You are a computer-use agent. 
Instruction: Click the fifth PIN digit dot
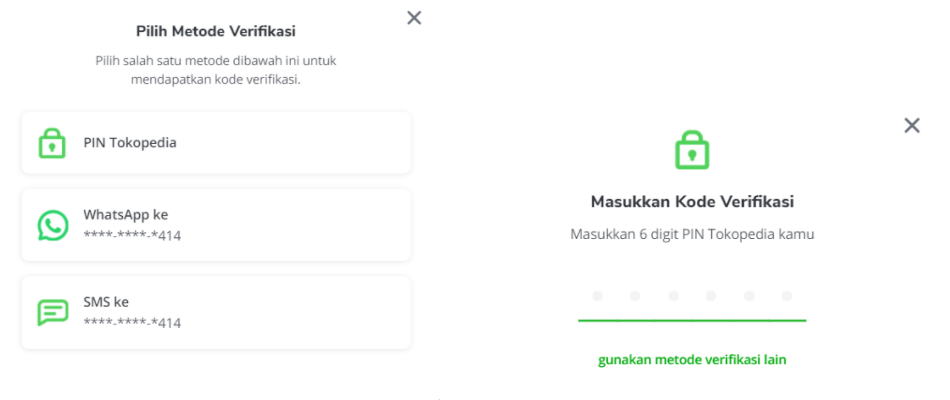click(x=749, y=296)
